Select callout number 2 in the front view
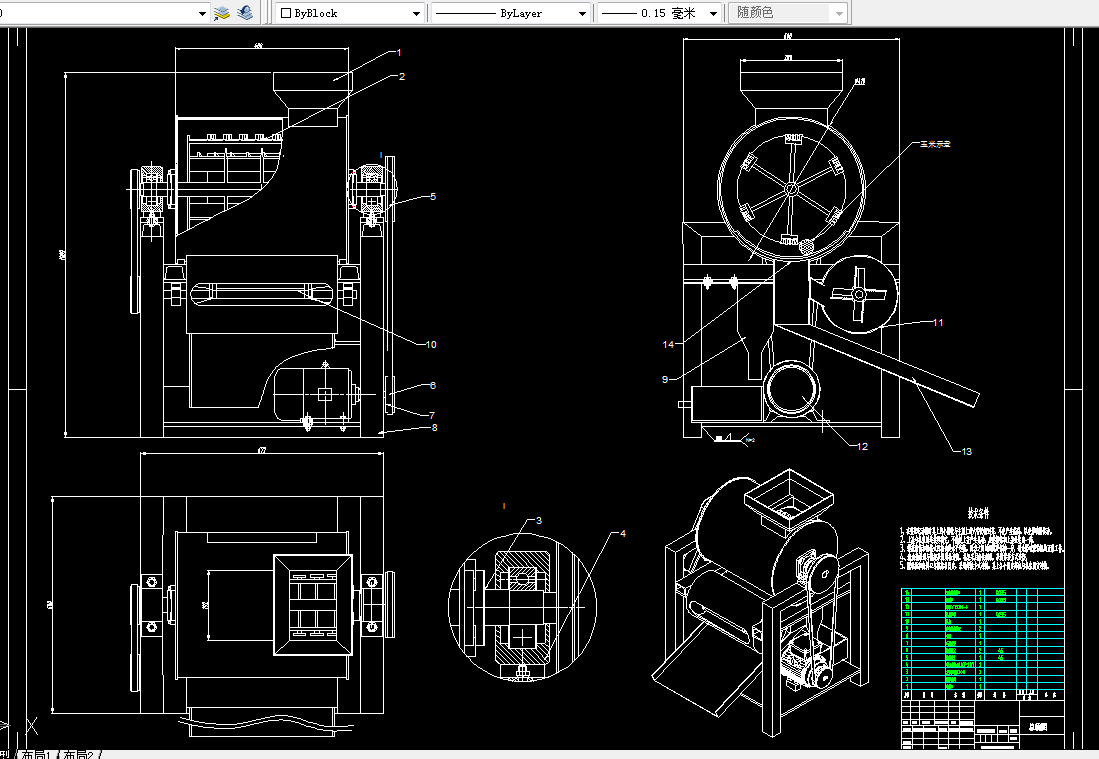The width and height of the screenshot is (1099, 759). tap(402, 76)
